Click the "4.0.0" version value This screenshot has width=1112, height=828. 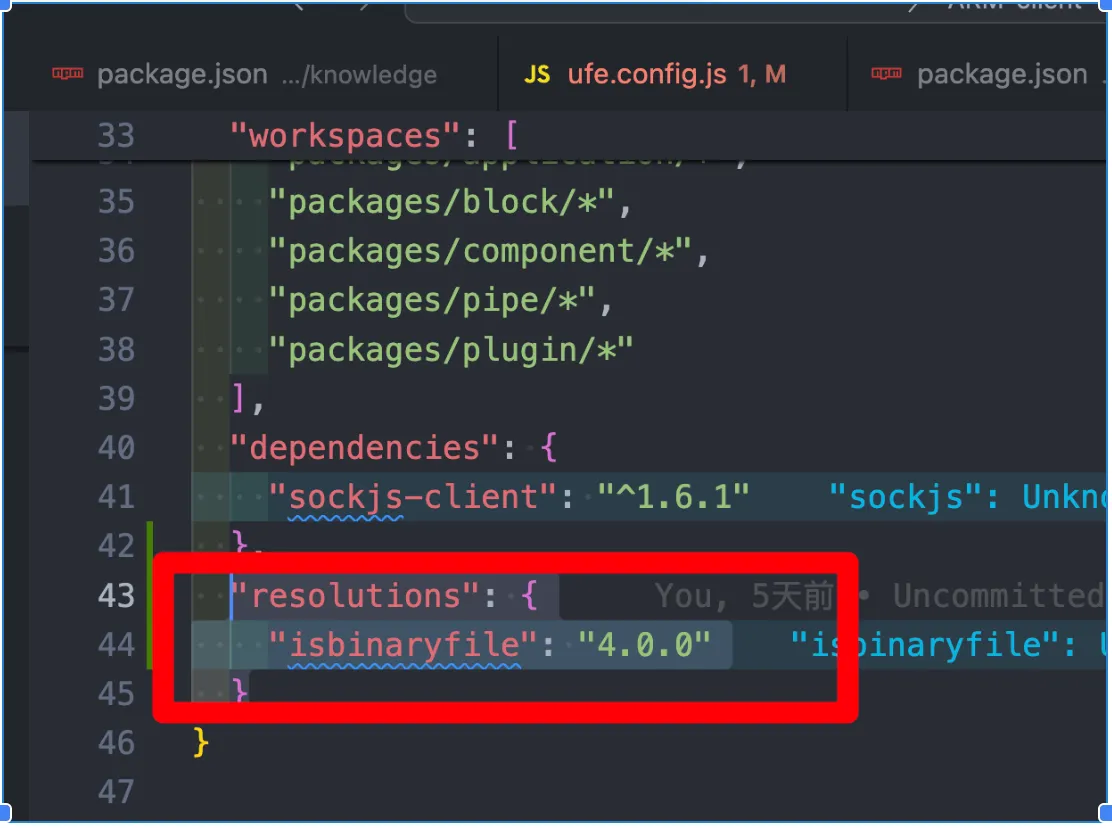coord(644,645)
